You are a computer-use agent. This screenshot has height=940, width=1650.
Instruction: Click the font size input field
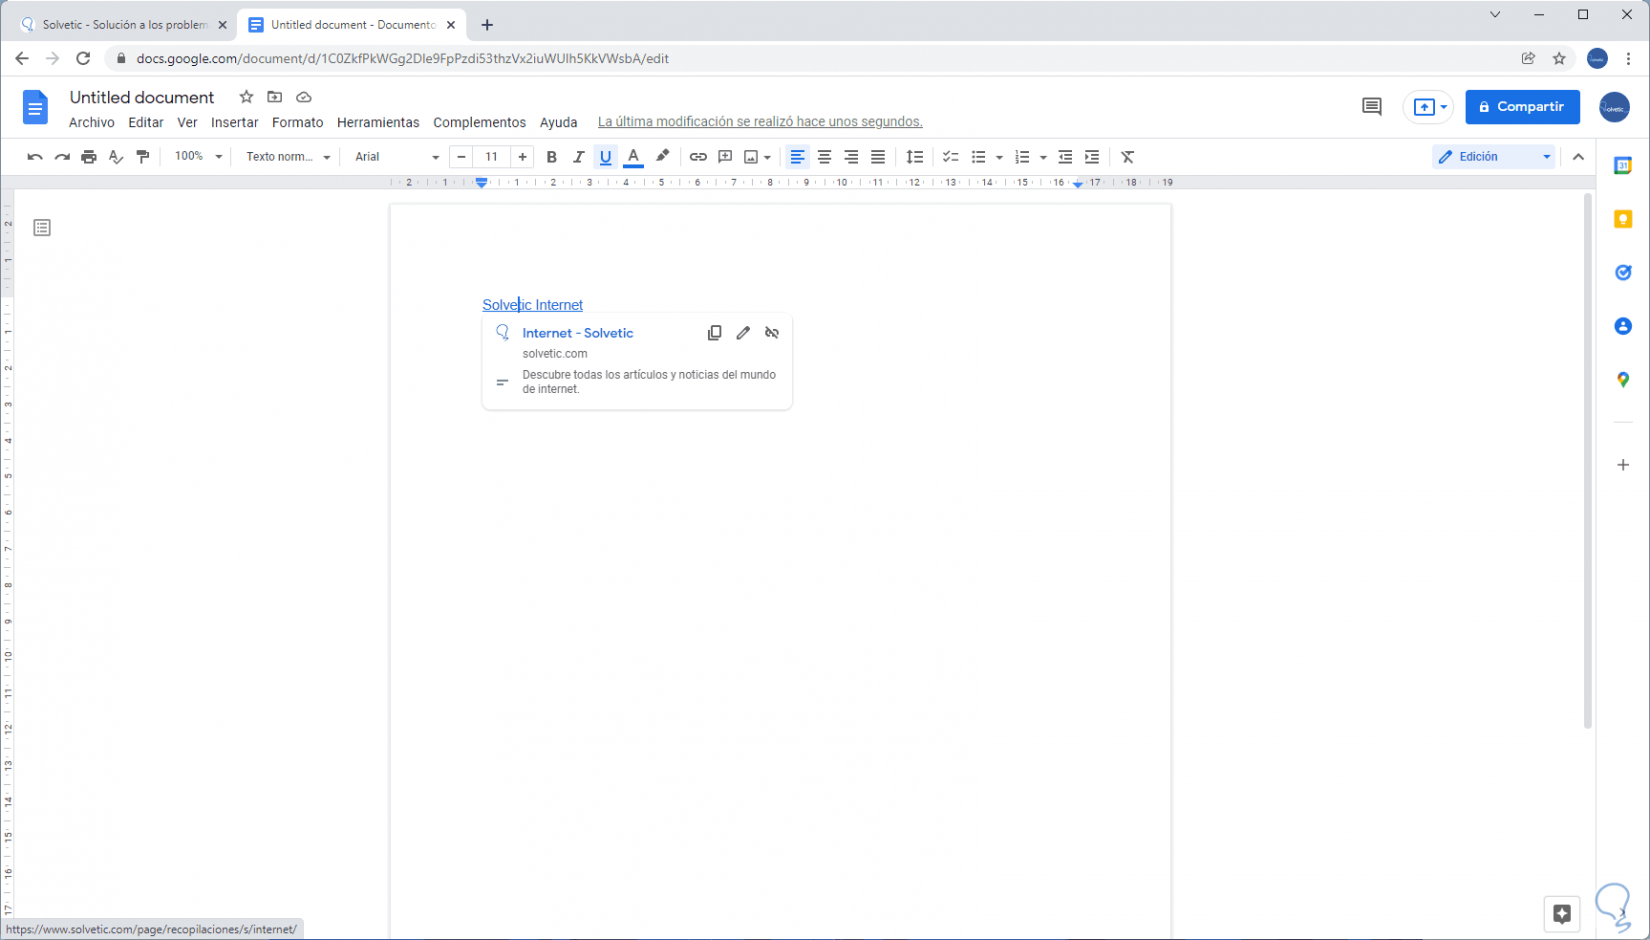click(491, 157)
